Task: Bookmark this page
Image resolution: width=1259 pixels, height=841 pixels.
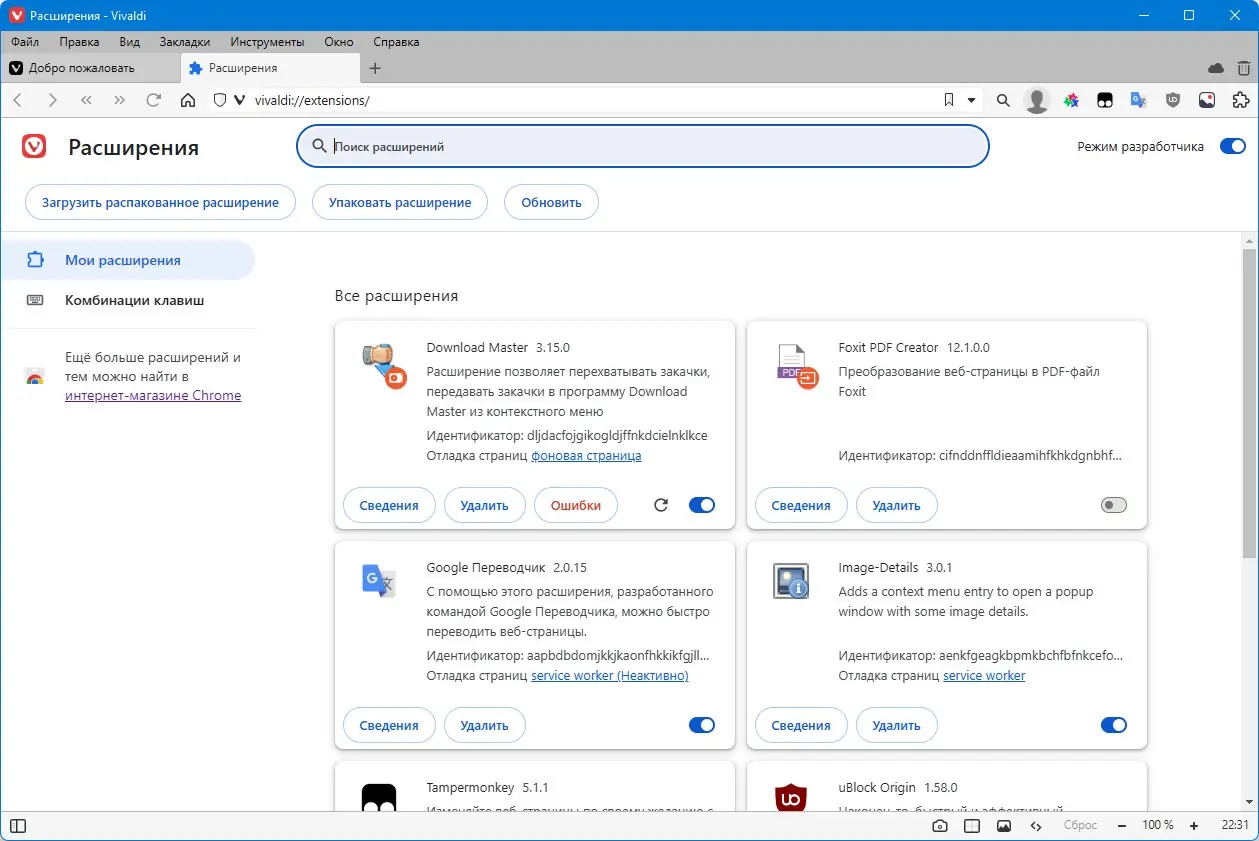Action: (x=949, y=100)
